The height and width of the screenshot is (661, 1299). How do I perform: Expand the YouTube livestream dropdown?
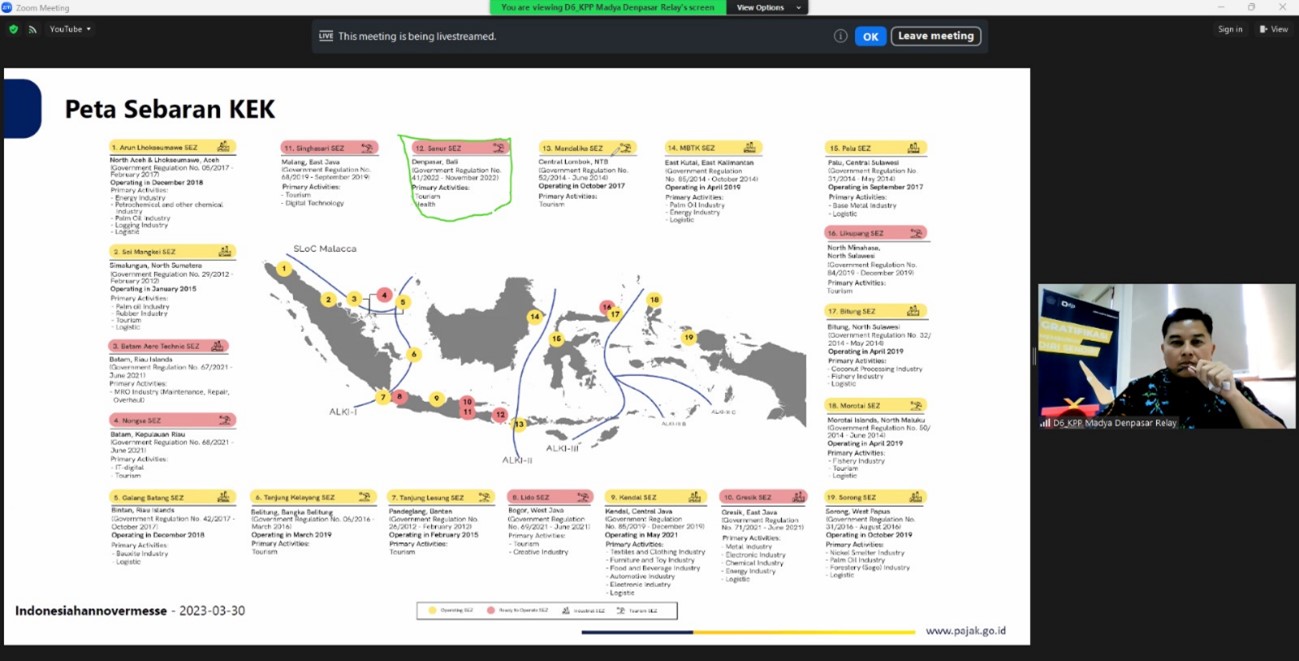[70, 29]
